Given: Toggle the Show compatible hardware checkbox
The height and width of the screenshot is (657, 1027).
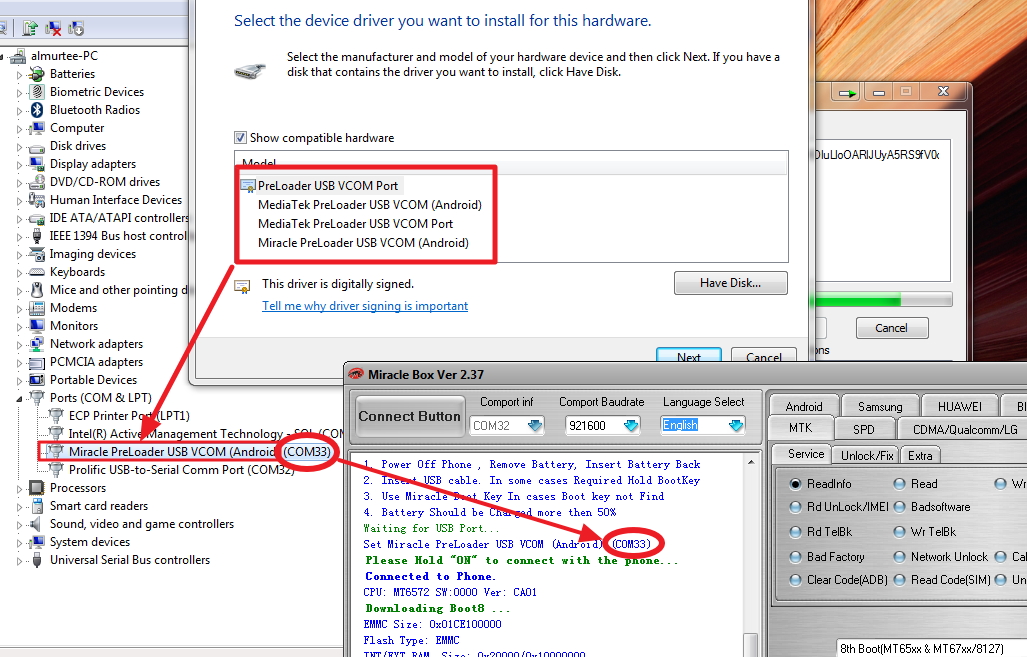Looking at the screenshot, I should [240, 138].
